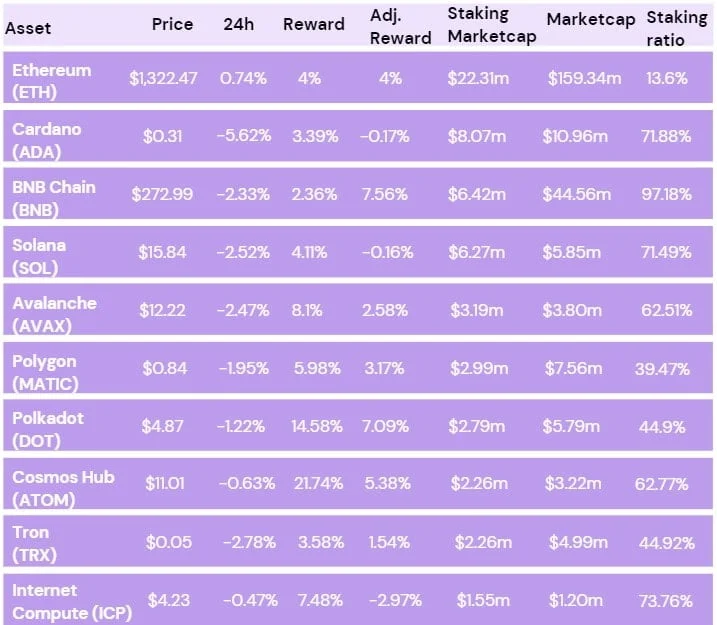Select Ethereum's $1,322.47 price cell

[x=165, y=79]
